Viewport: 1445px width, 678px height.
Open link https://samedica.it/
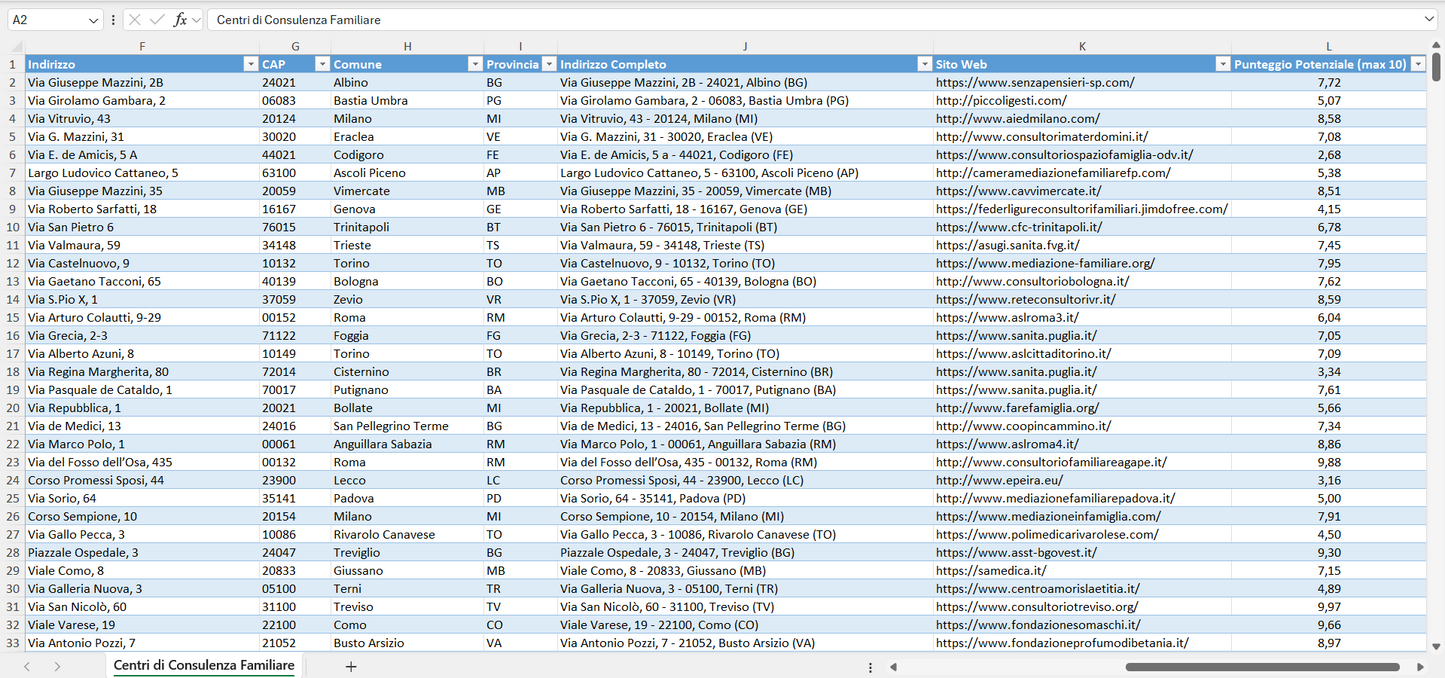[x=991, y=571]
